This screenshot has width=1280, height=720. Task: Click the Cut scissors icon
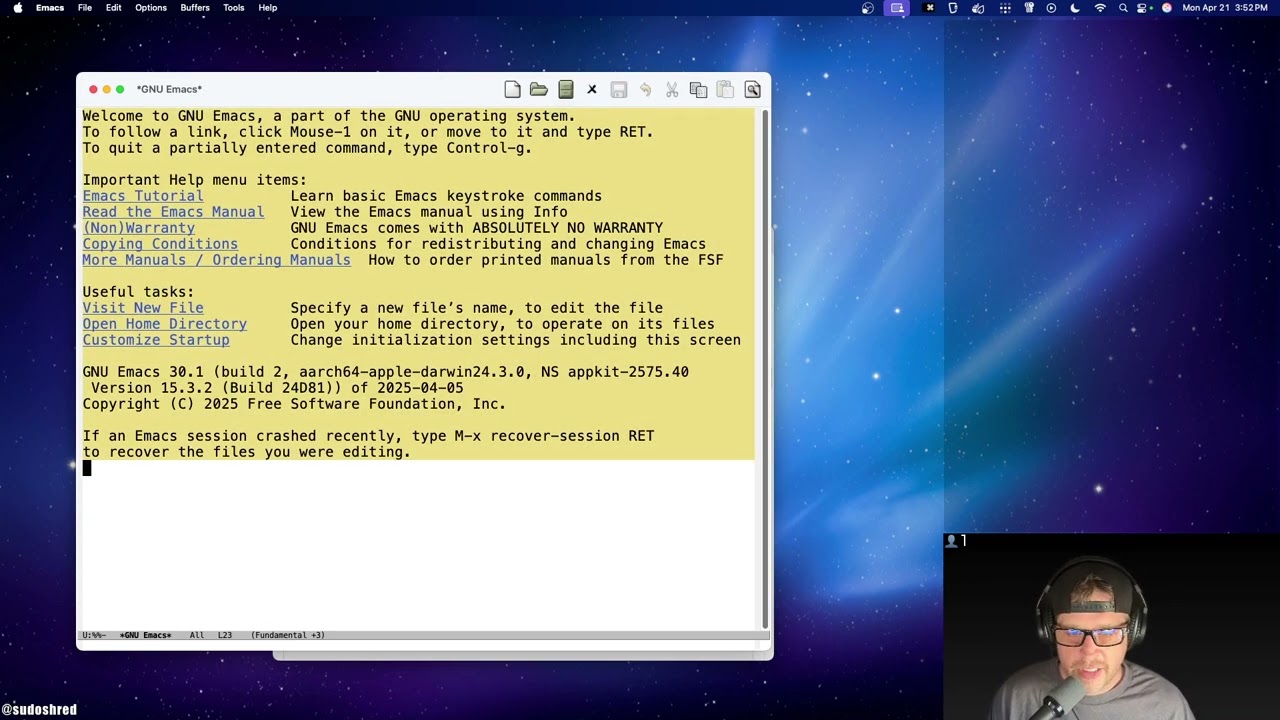[672, 90]
